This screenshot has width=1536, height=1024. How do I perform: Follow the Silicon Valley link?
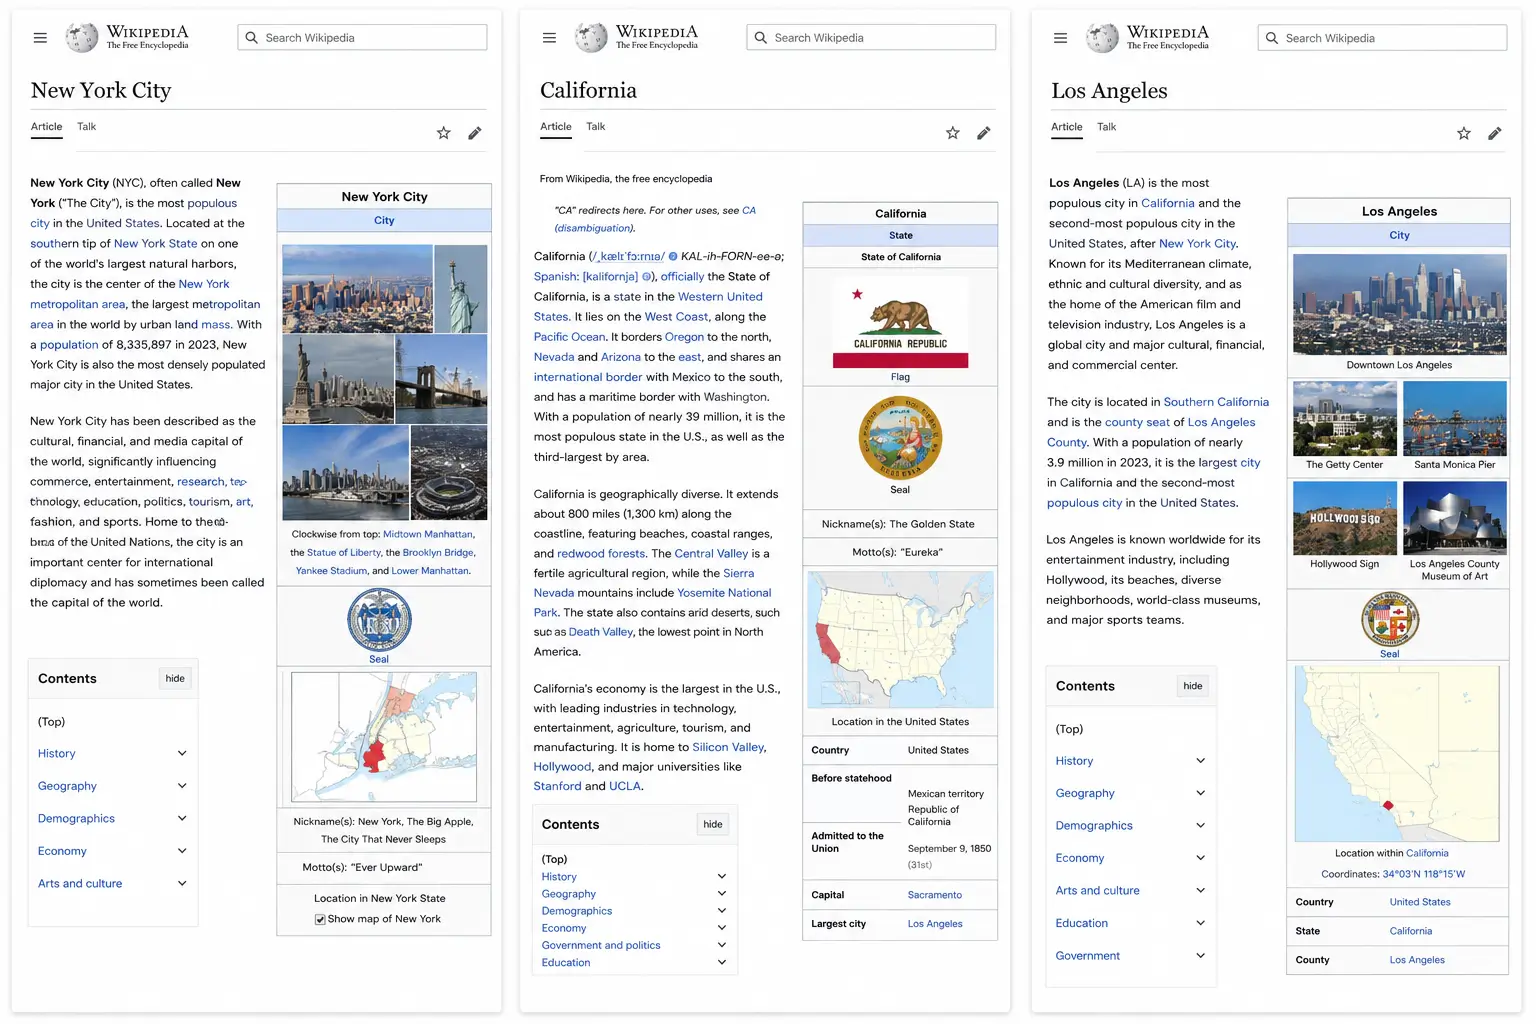click(x=729, y=747)
